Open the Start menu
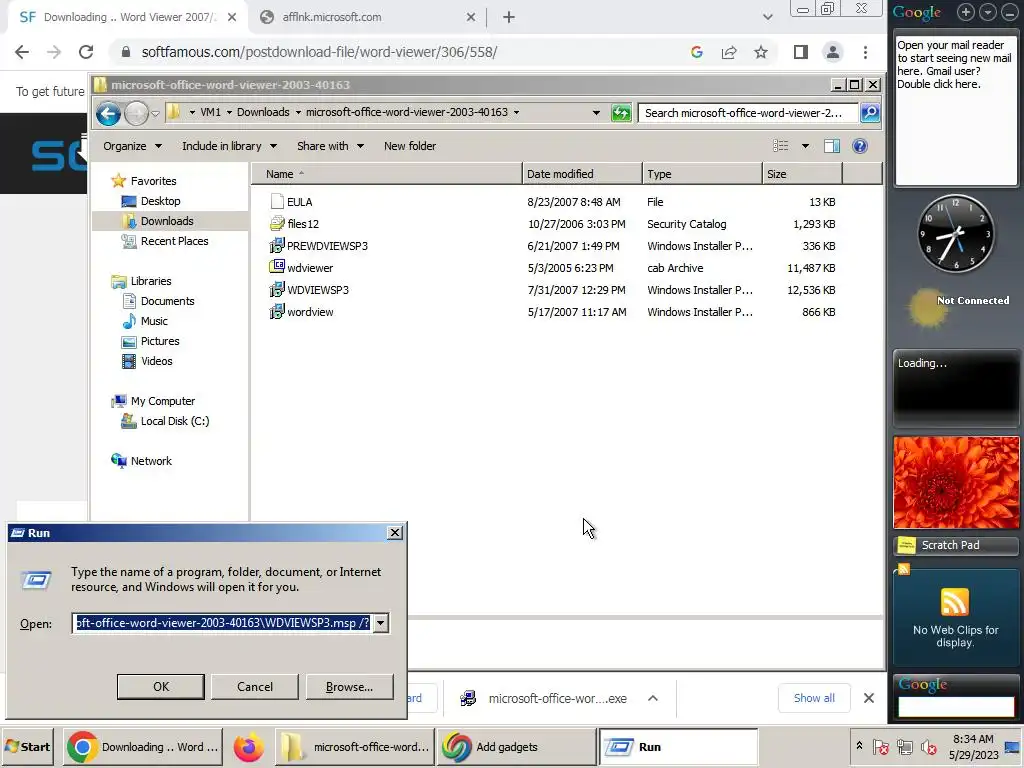1024x768 pixels. [x=28, y=746]
